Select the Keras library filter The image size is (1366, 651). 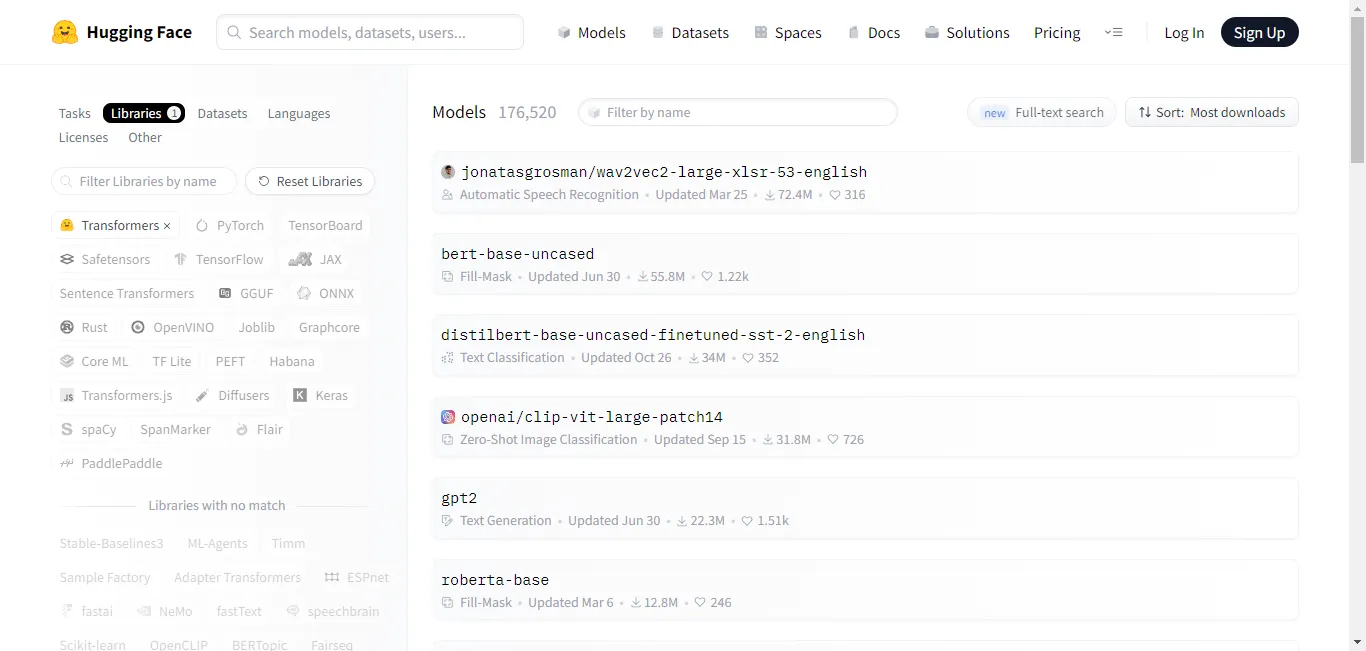coord(320,395)
